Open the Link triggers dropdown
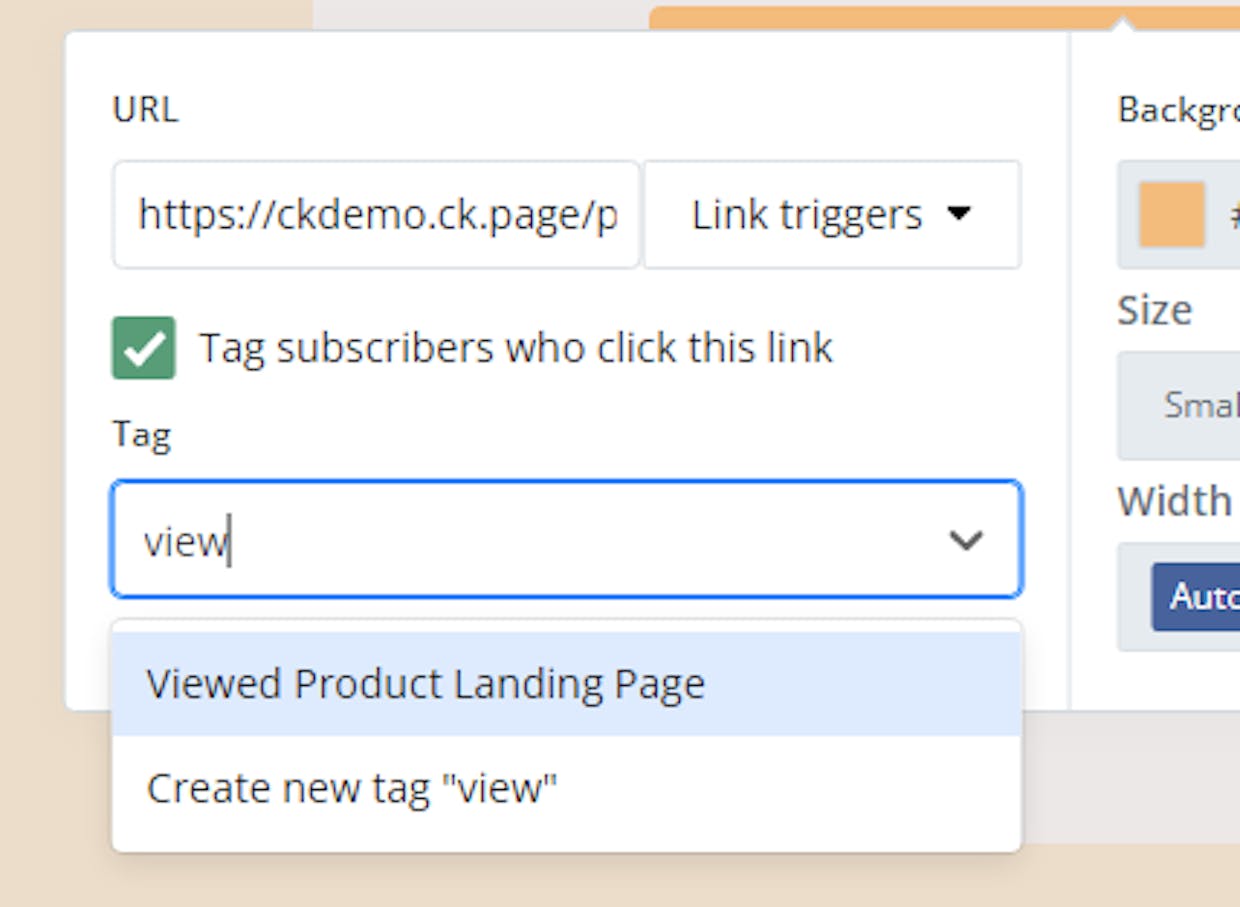Image resolution: width=1240 pixels, height=907 pixels. (832, 214)
